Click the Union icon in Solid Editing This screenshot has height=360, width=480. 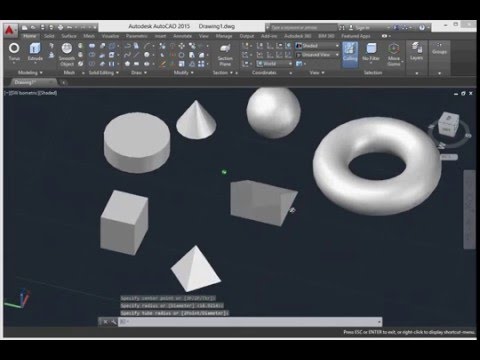pos(92,46)
